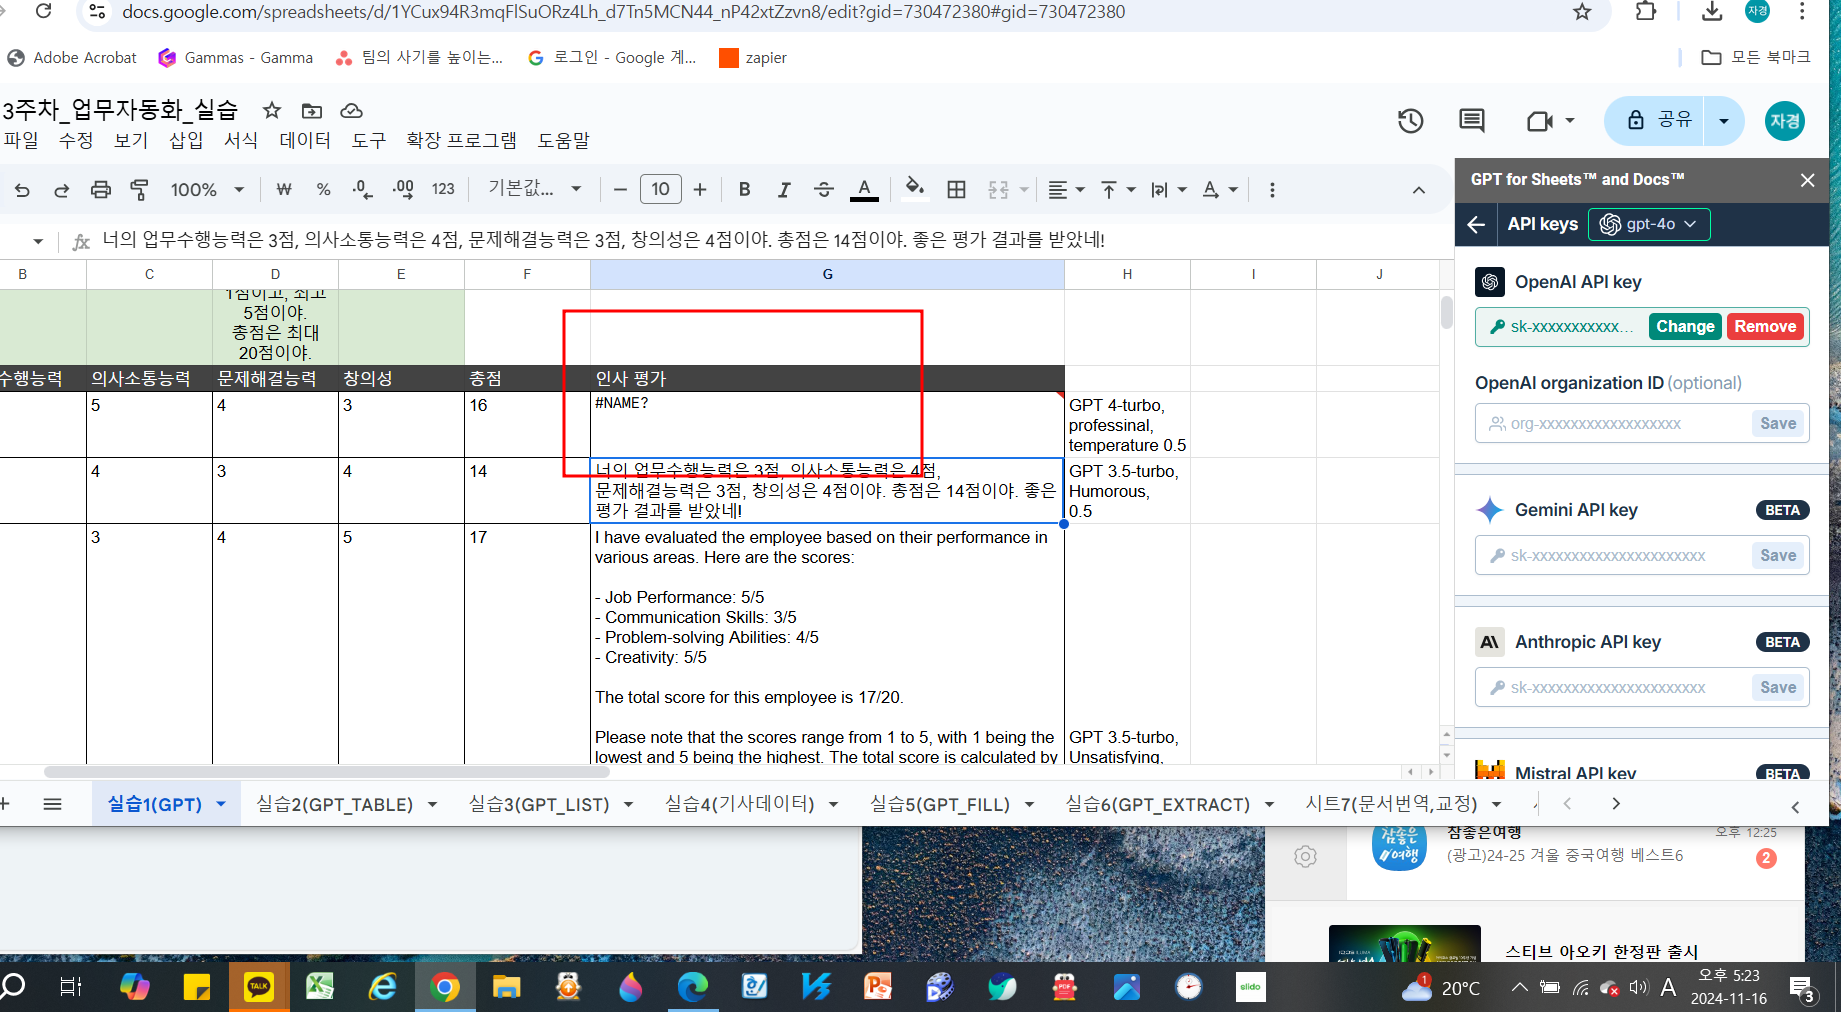Screen dimensions: 1841x1012
Task: Open the comments panel icon
Action: [1472, 121]
